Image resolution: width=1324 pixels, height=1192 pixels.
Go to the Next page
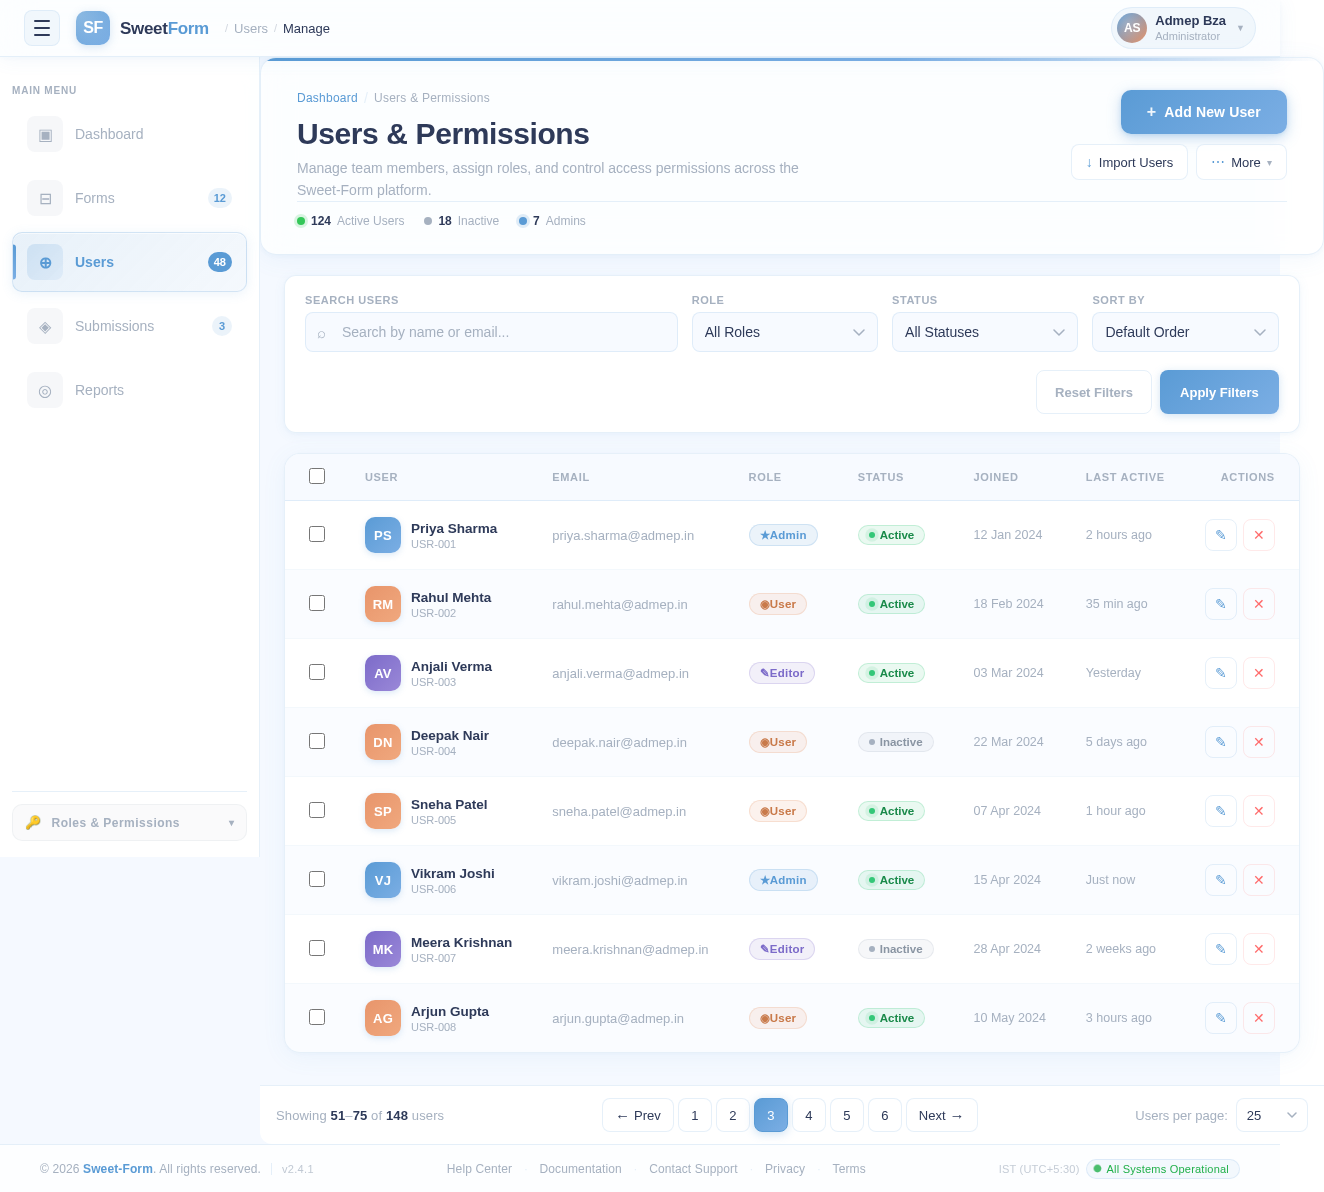942,1115
